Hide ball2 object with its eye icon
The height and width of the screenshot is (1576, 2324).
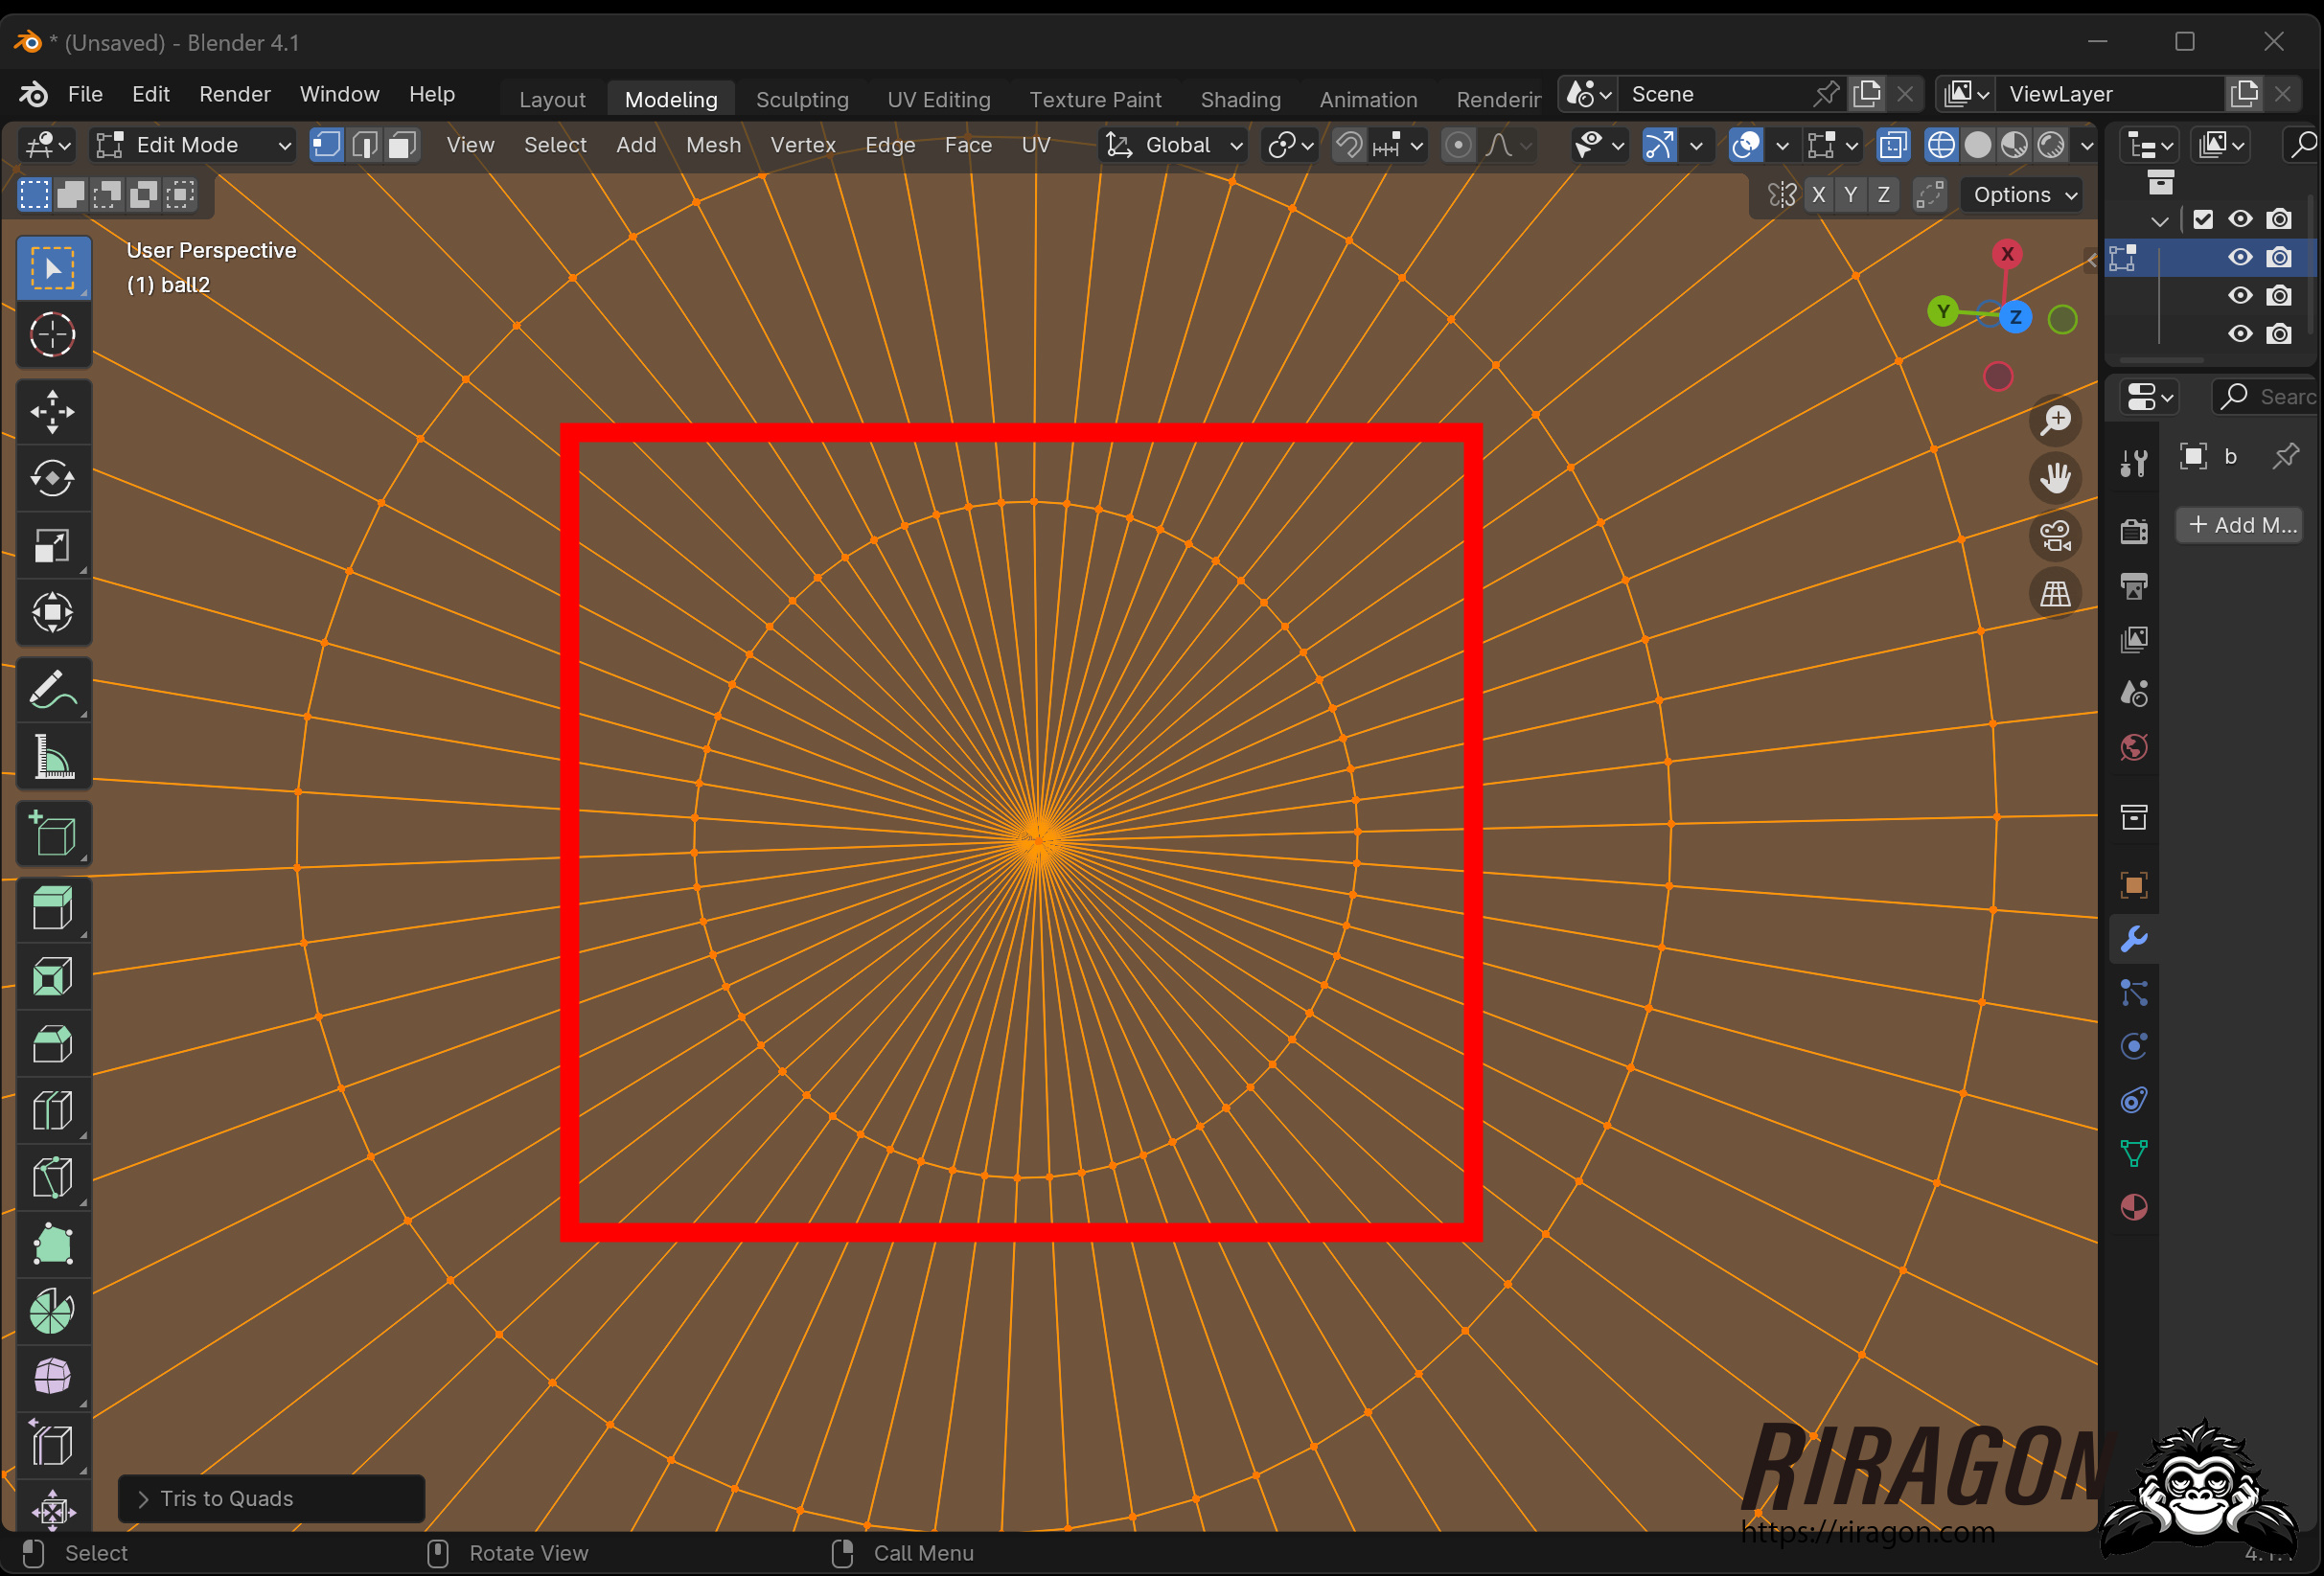2240,257
